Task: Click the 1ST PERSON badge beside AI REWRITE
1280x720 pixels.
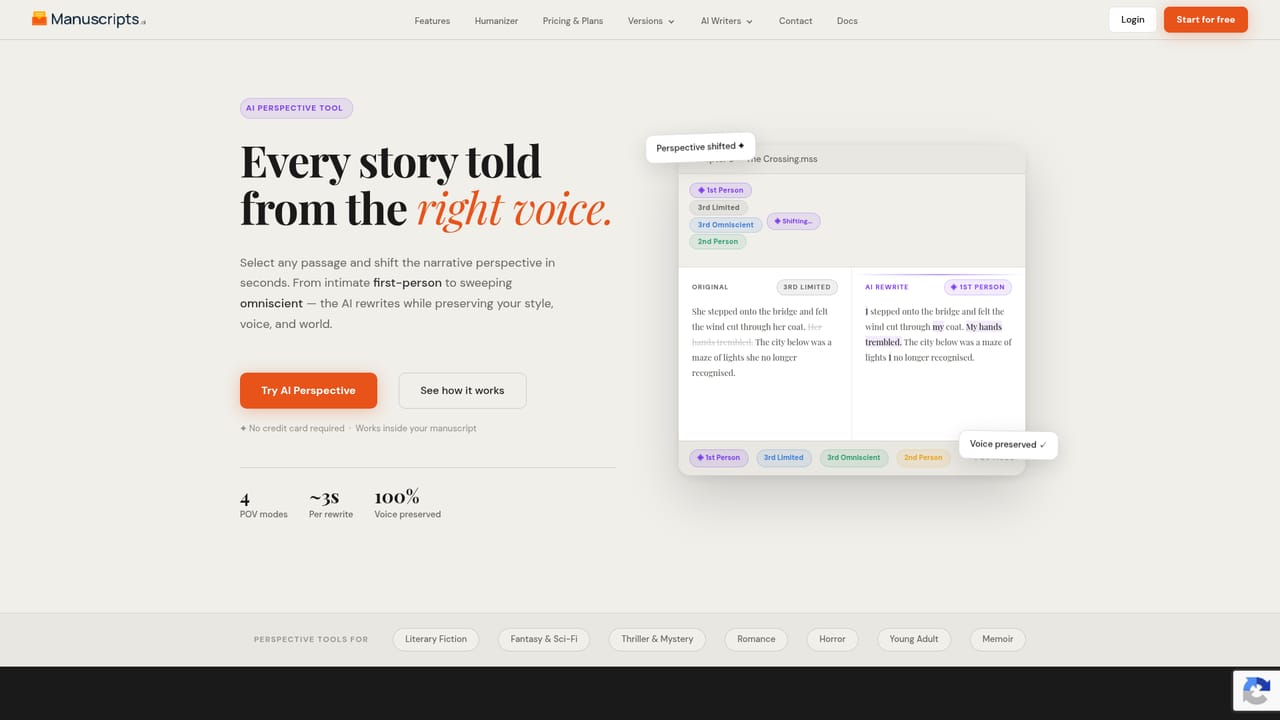Action: (x=978, y=287)
